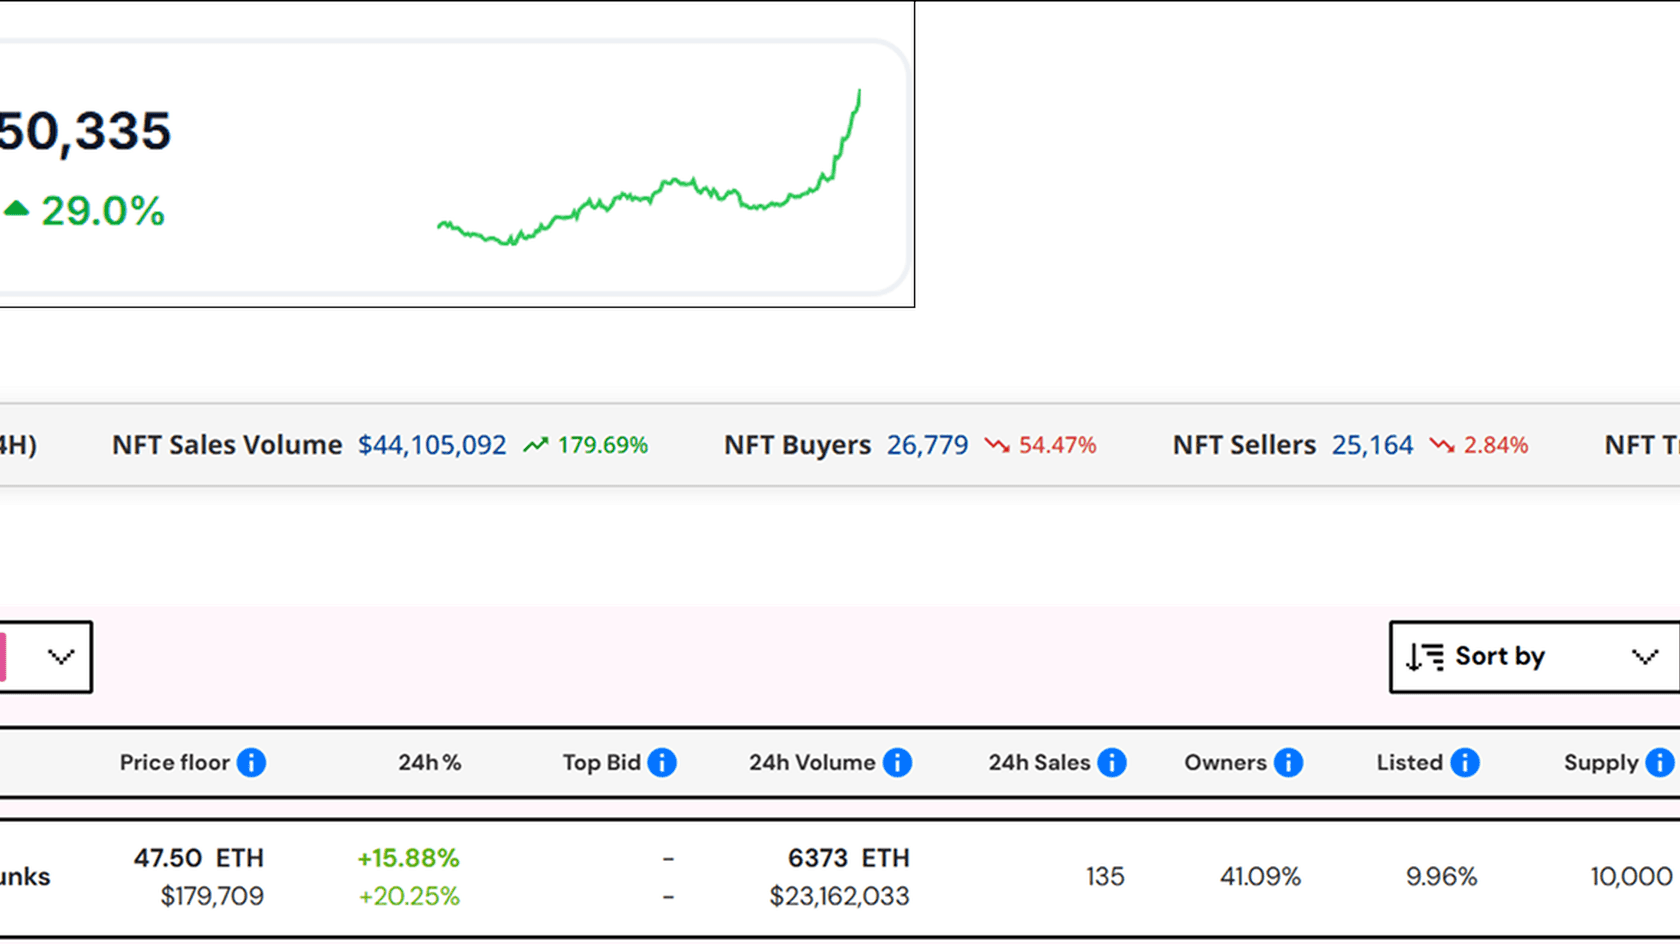The width and height of the screenshot is (1680, 944).
Task: Click the 41.09% owners cell
Action: pos(1260,877)
